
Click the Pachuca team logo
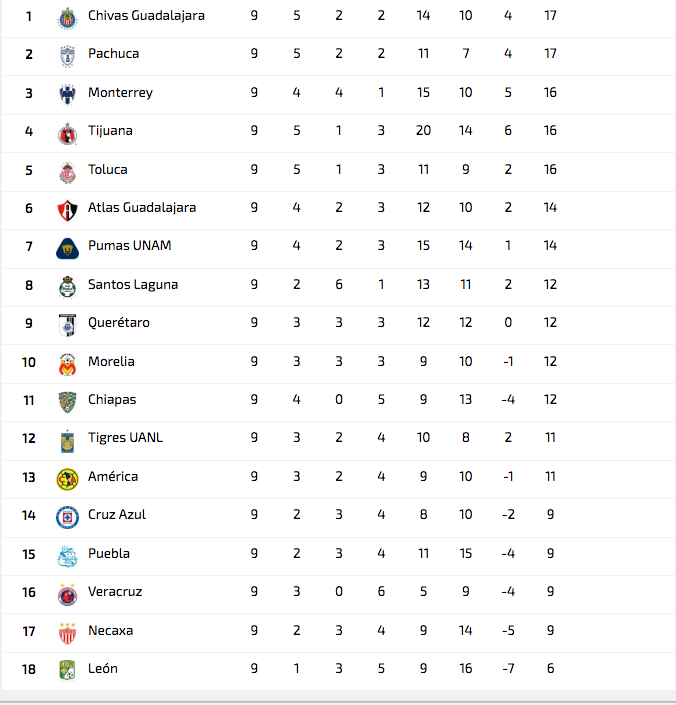point(67,57)
